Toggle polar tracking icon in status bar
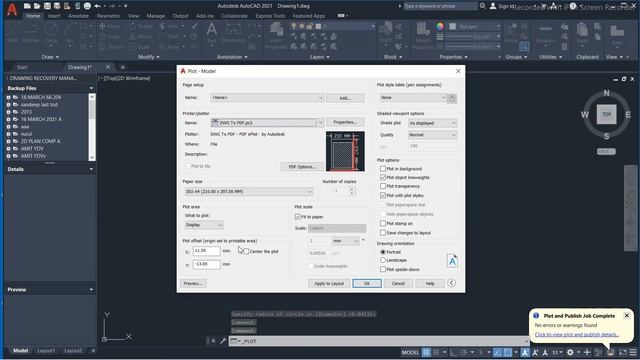This screenshot has height=360, width=640. pyautogui.click(x=464, y=352)
